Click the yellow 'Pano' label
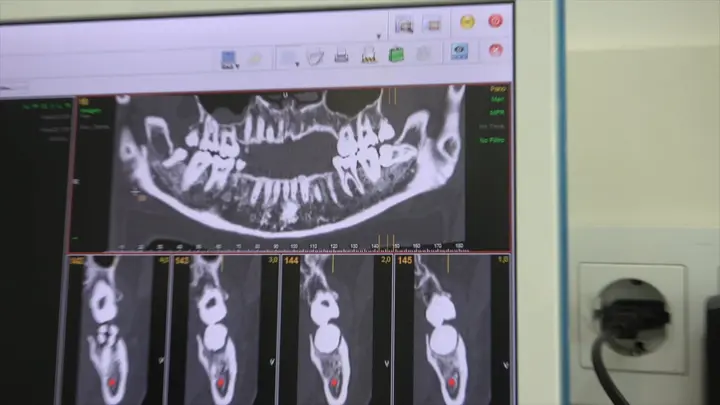This screenshot has height=405, width=720. click(497, 89)
